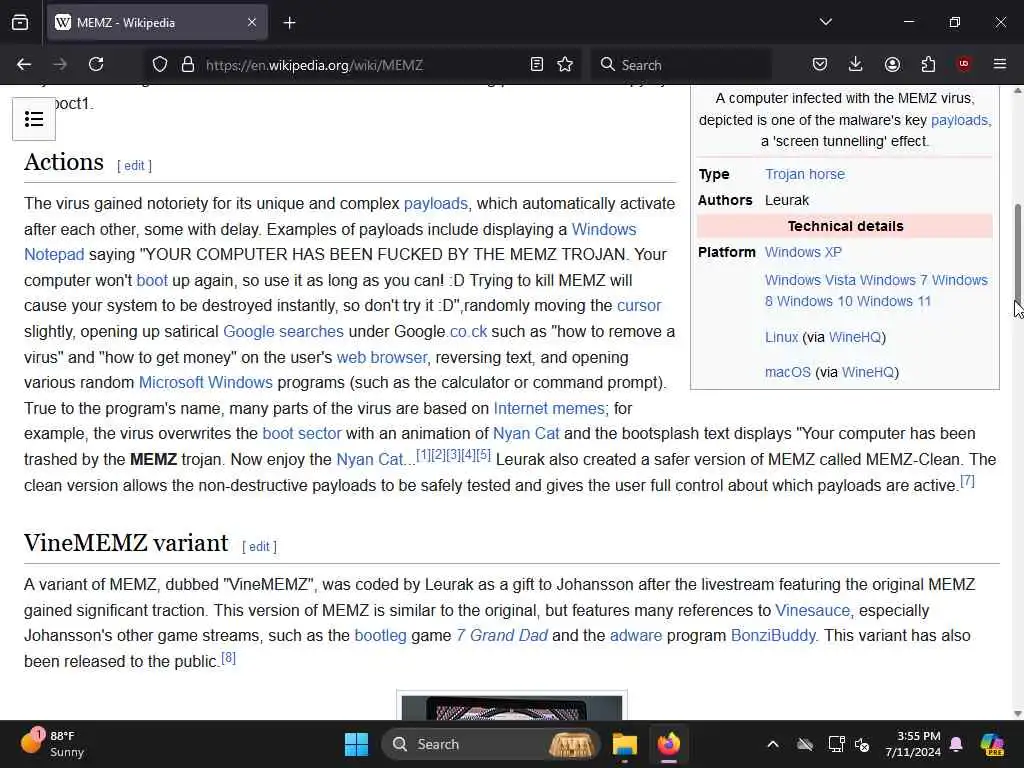Follow the boot link

pyautogui.click(x=152, y=280)
